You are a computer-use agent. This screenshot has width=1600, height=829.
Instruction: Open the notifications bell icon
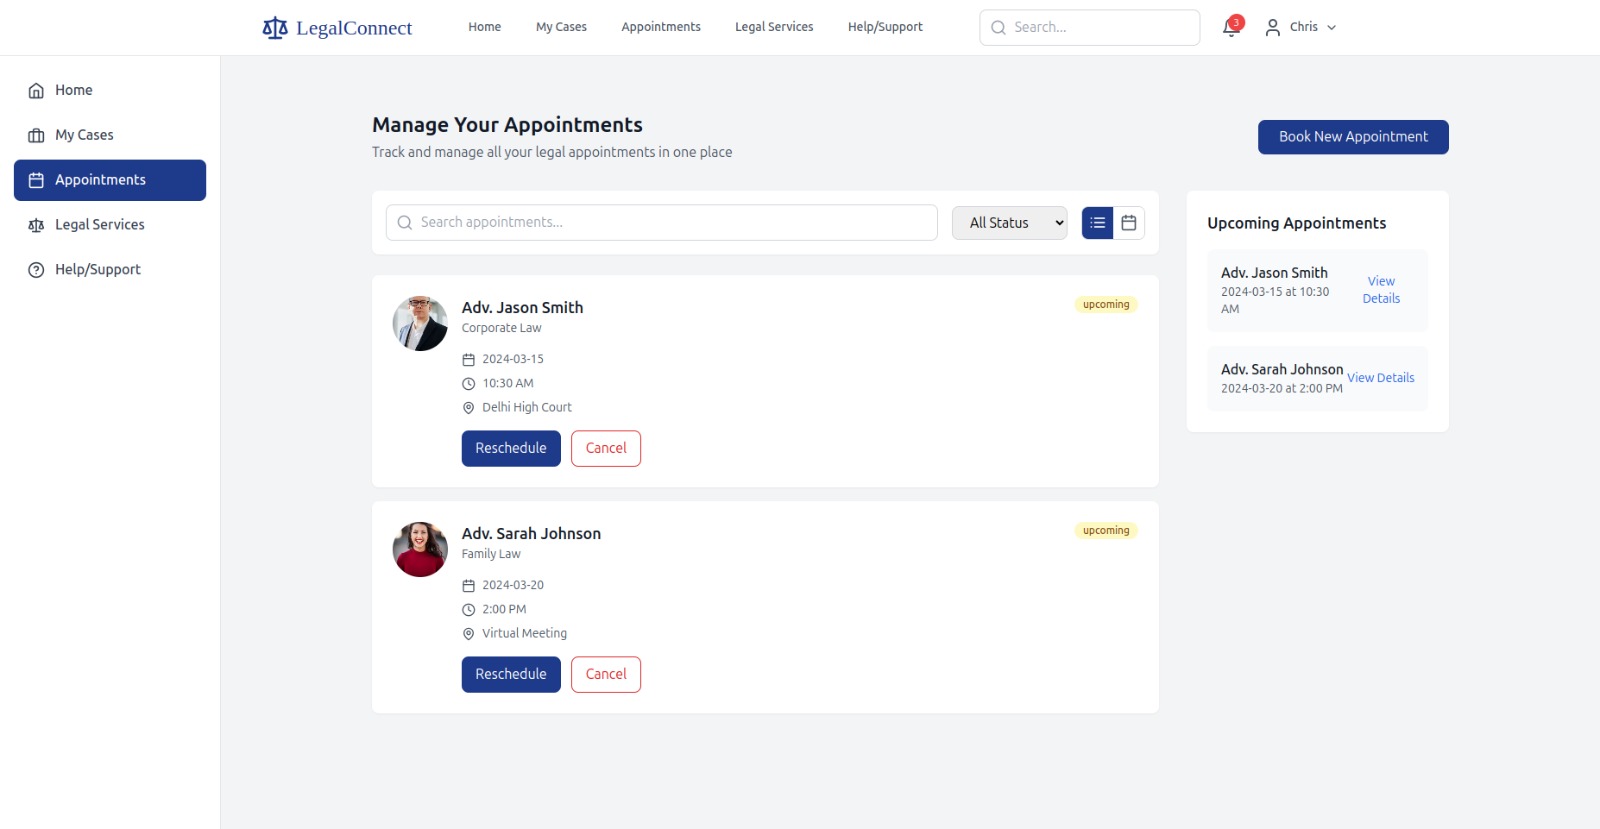pyautogui.click(x=1231, y=28)
